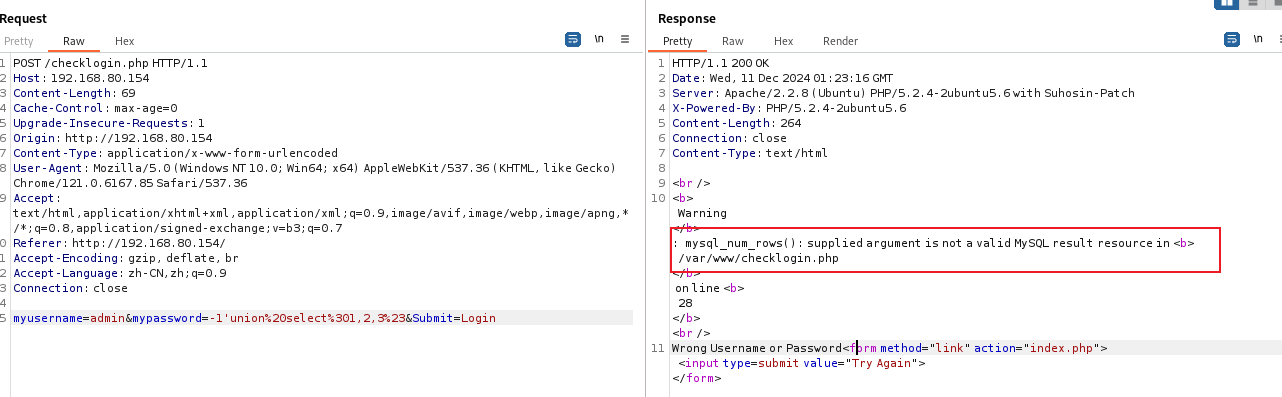Click the X-Powered-By: PHP/5.2.4-2ubuntu5.6 header
1282x397 pixels.
tap(789, 108)
